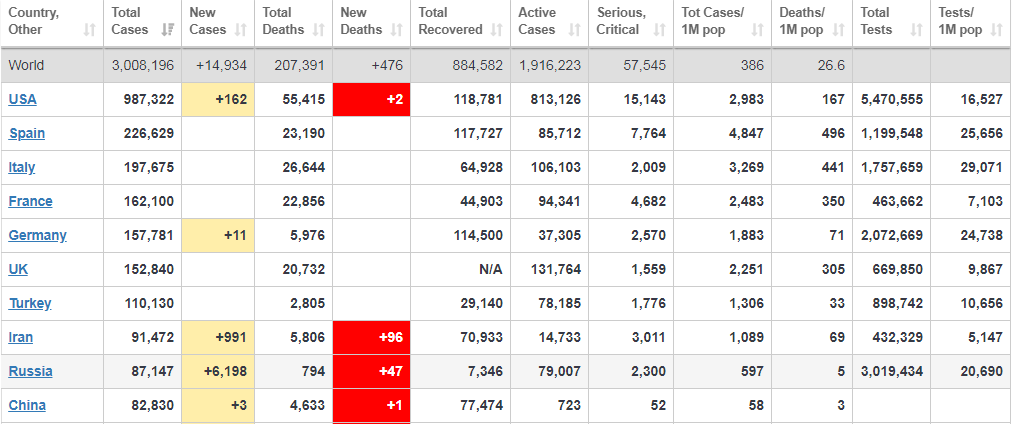Select the Iran country link
The image size is (1012, 424).
coord(21,337)
